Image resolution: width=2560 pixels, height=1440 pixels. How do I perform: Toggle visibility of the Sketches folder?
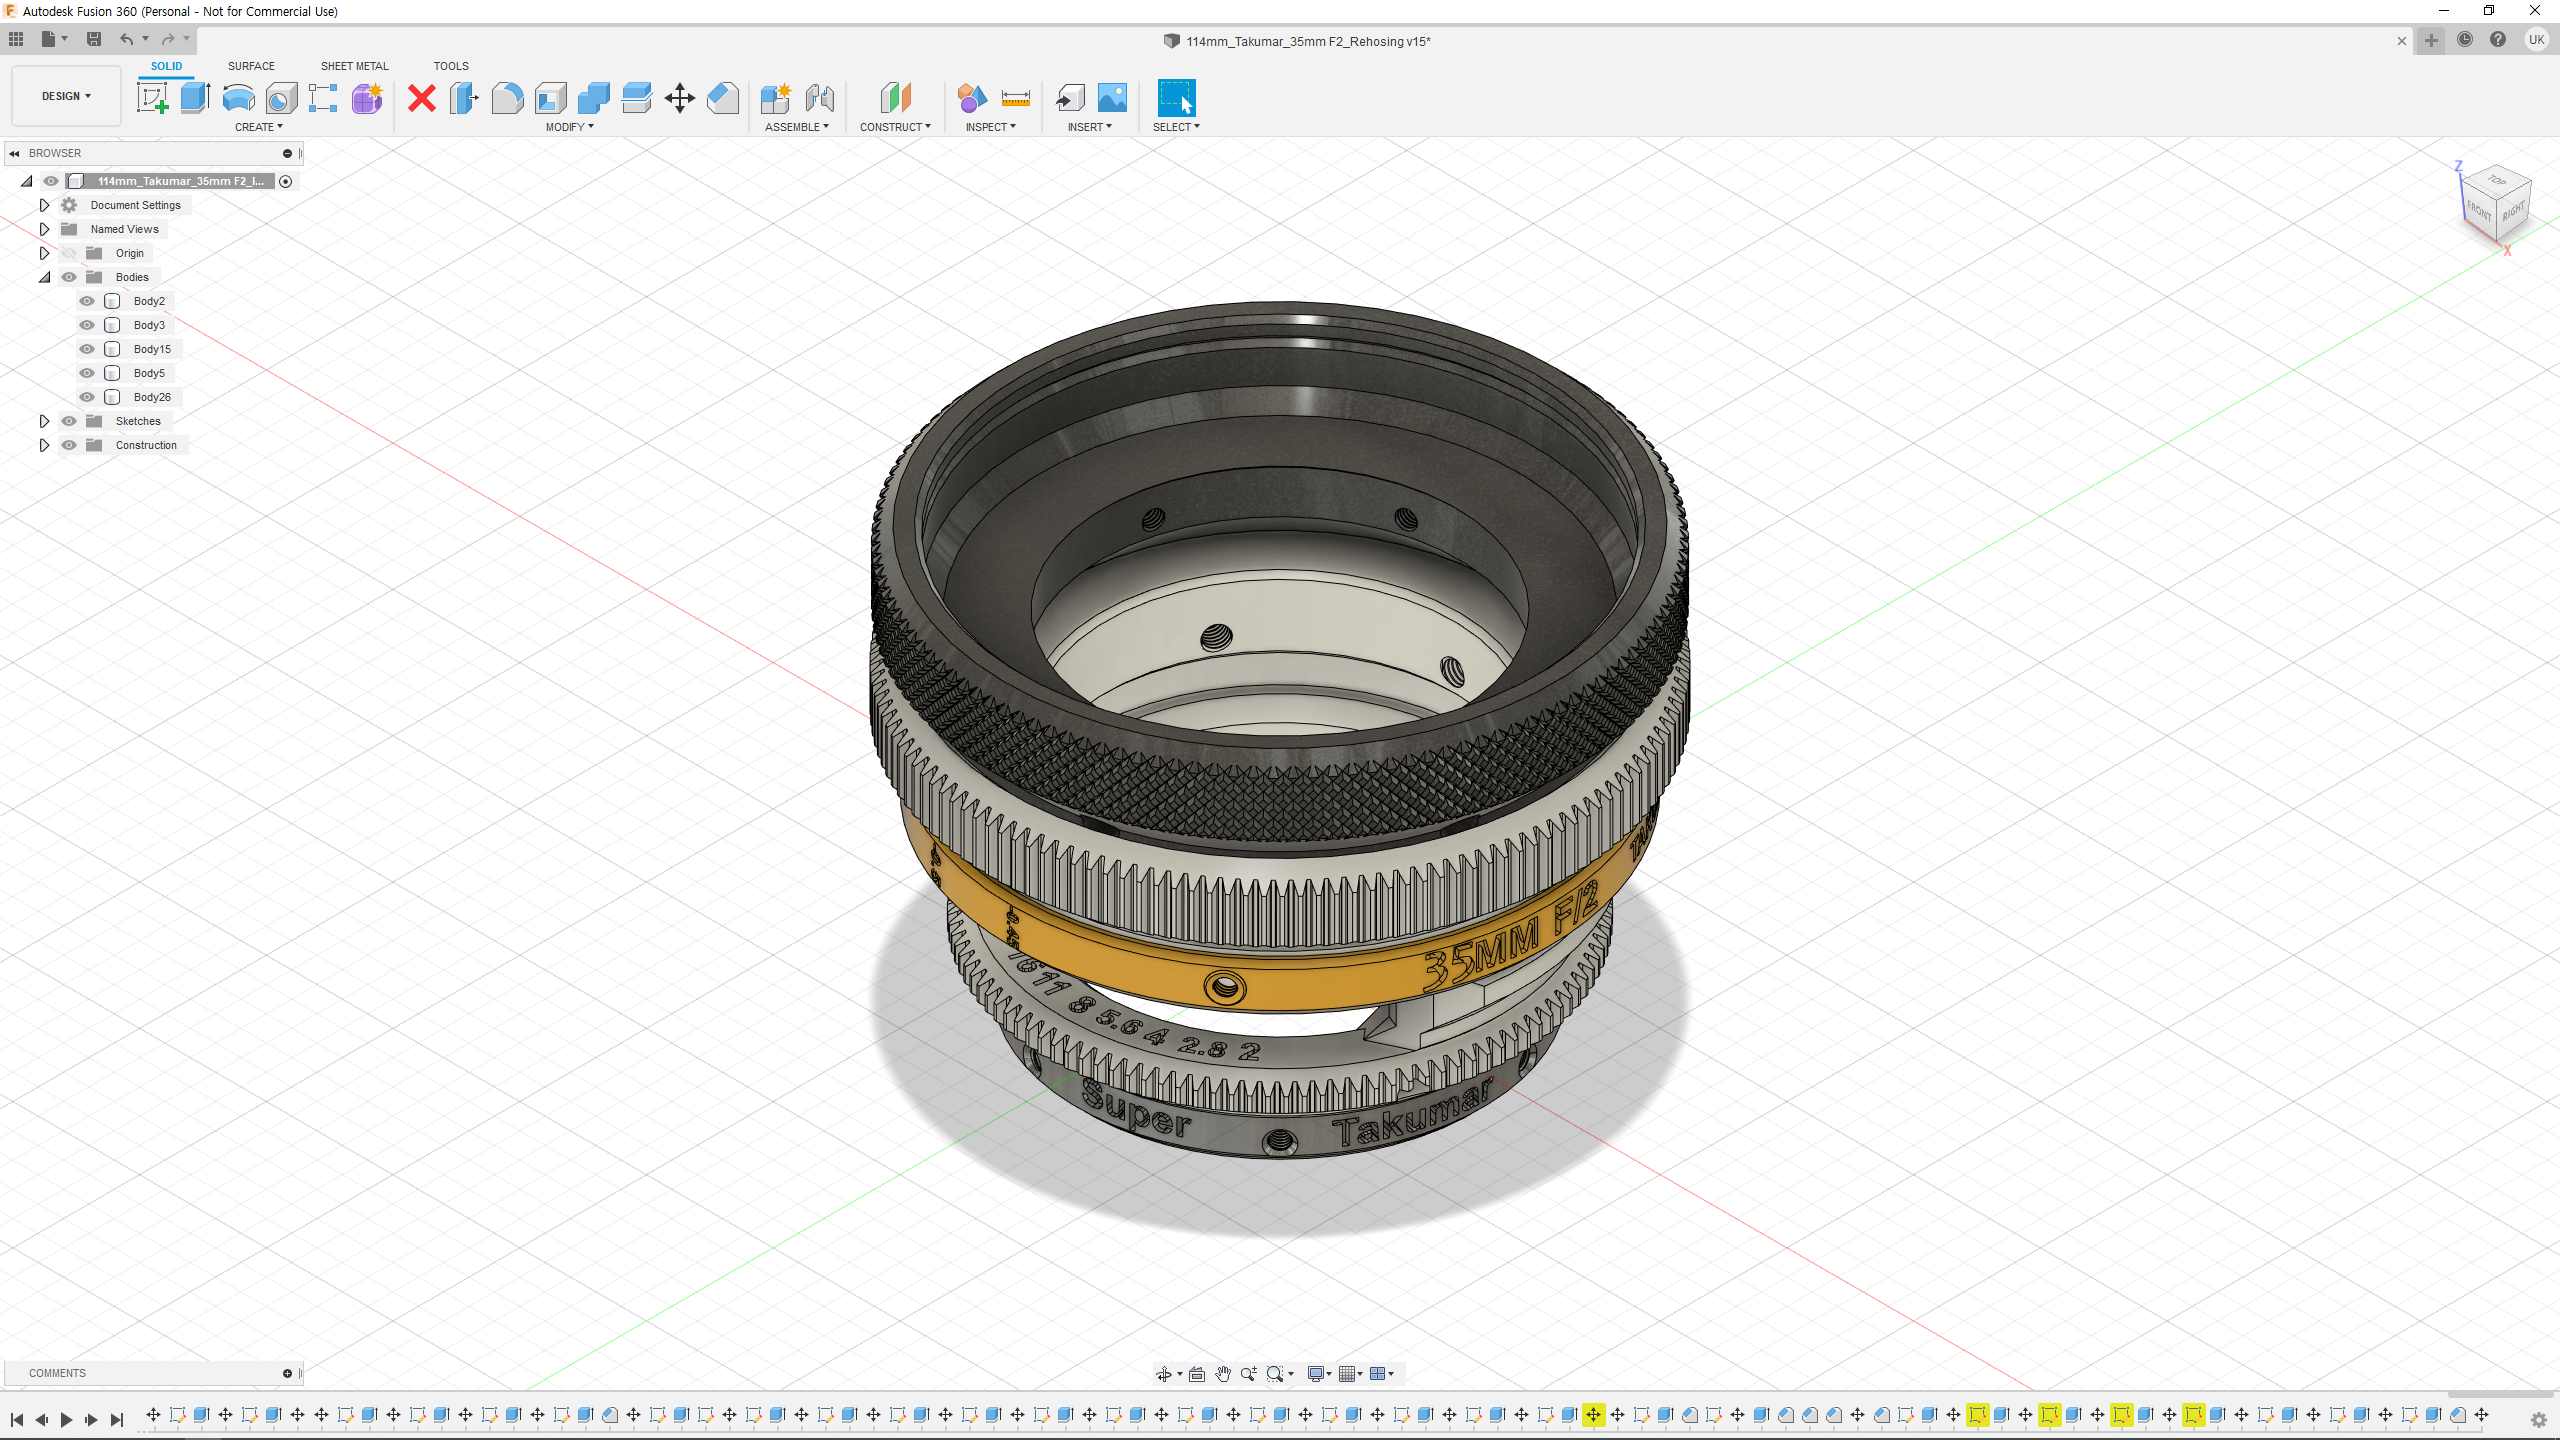(x=69, y=421)
